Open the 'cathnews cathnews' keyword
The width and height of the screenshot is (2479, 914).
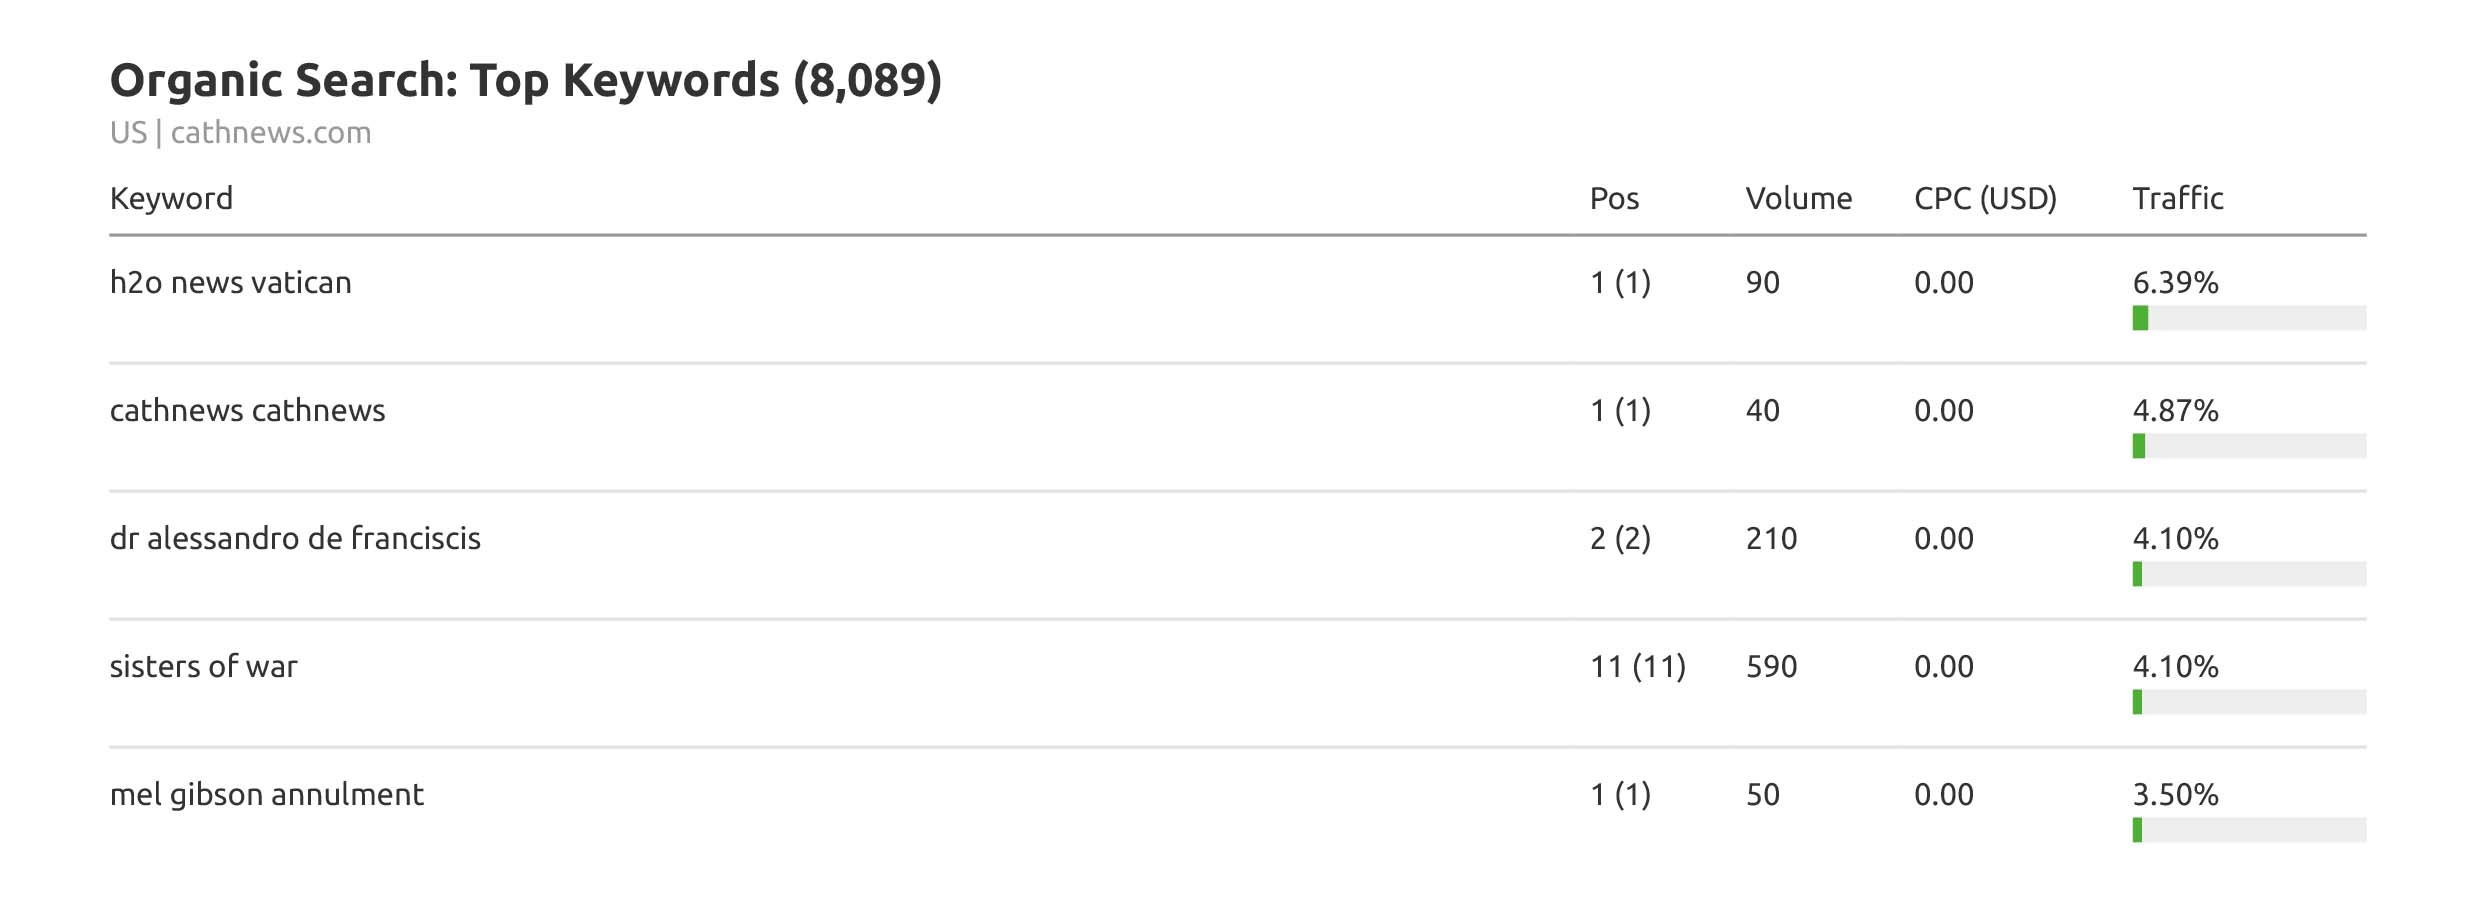click(x=247, y=411)
